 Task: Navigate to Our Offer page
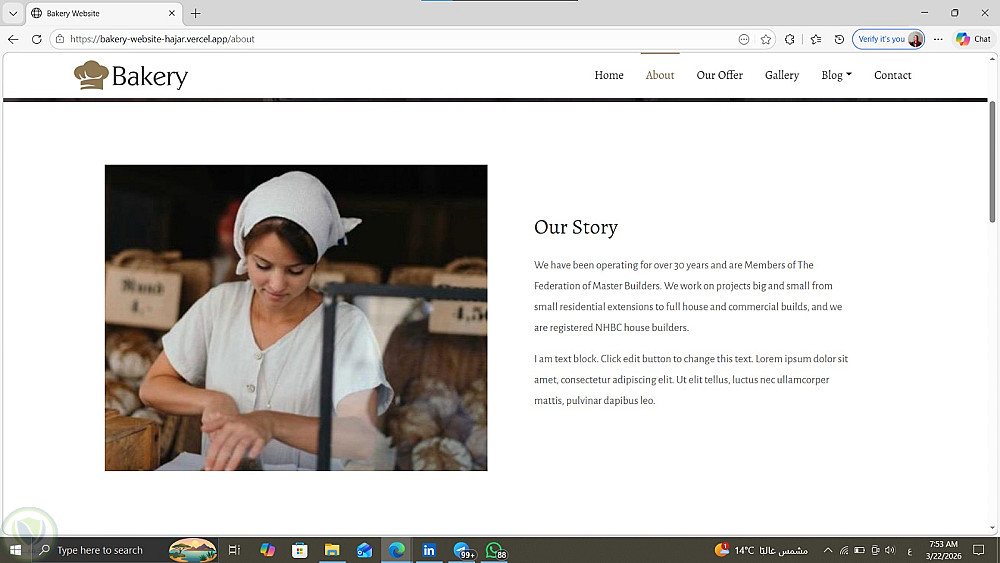click(719, 75)
